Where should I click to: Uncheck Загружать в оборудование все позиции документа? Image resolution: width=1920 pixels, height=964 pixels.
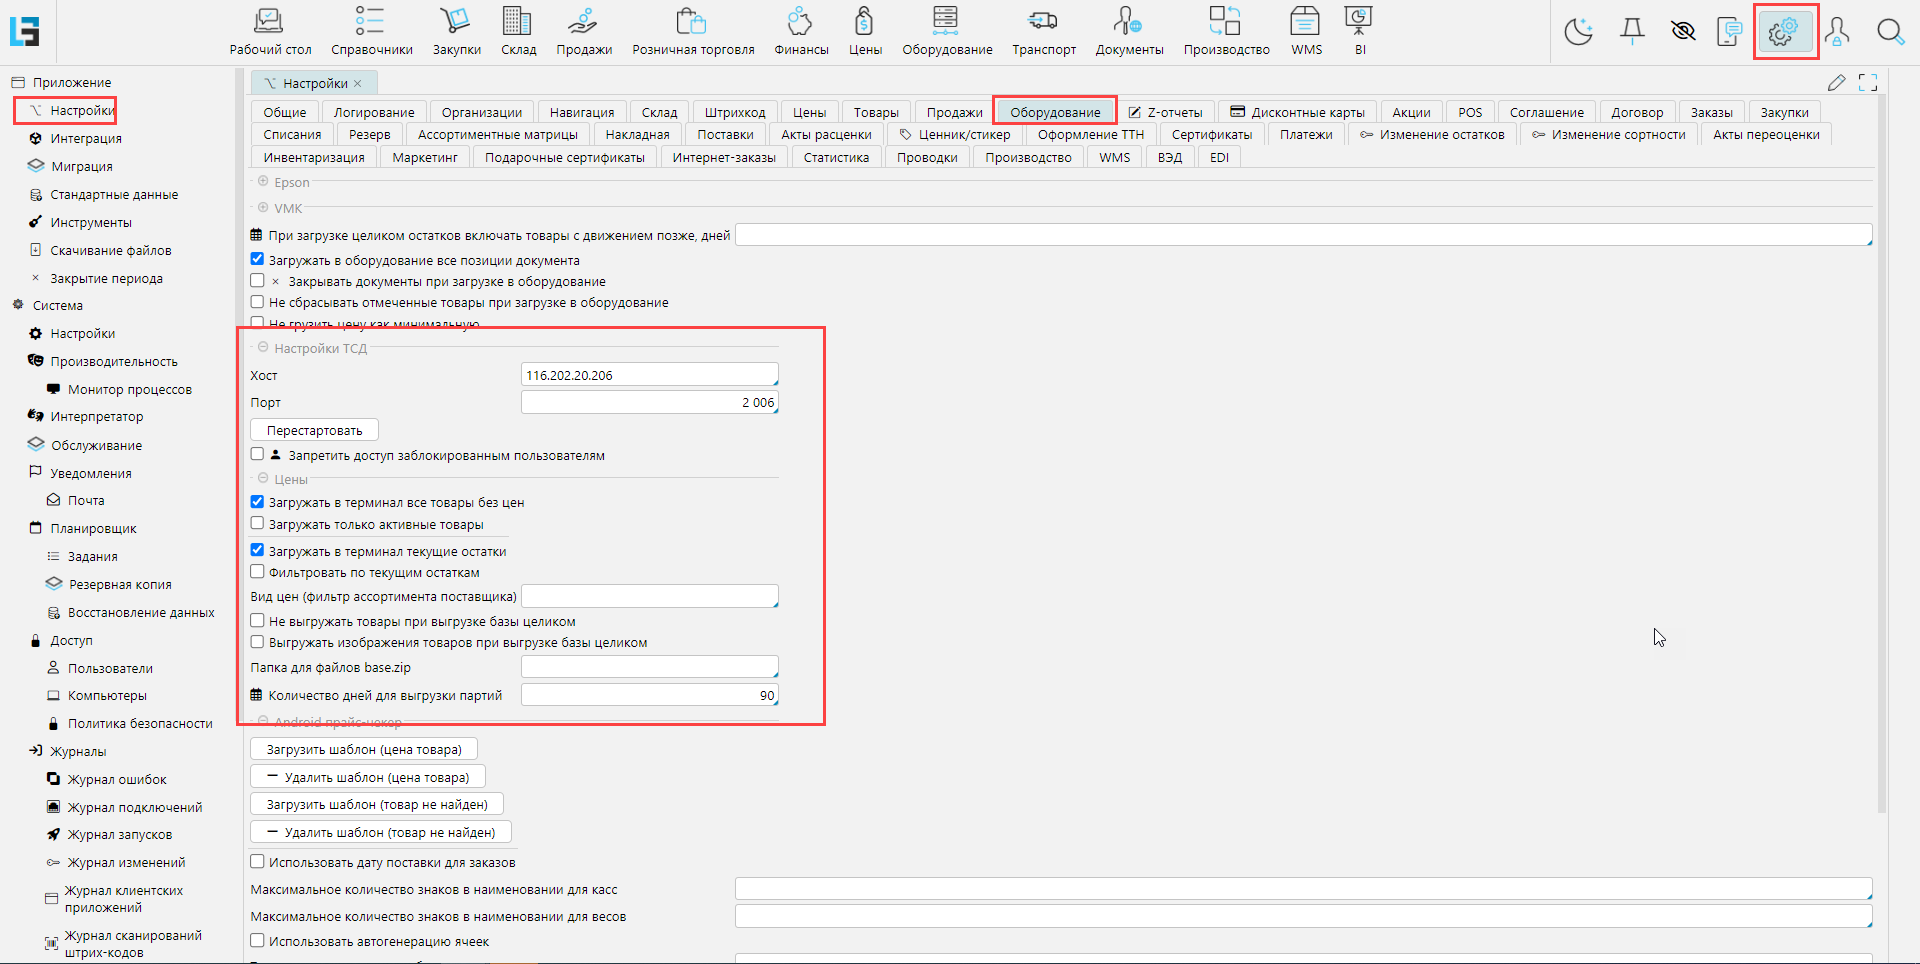pos(257,259)
